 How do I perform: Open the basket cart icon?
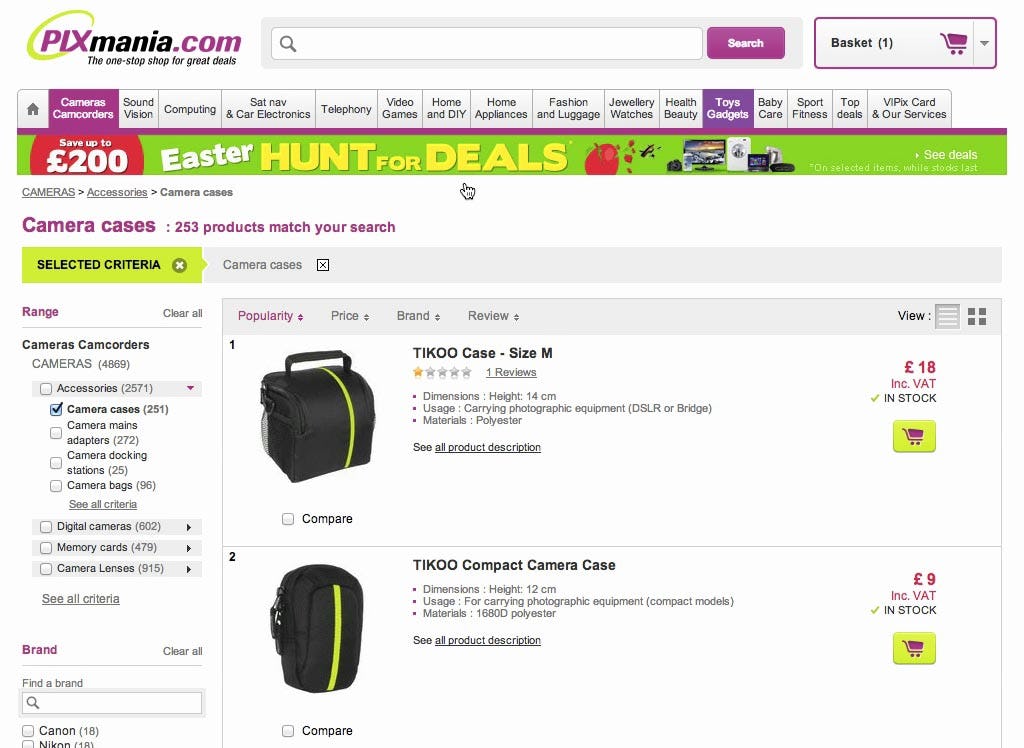(953, 43)
